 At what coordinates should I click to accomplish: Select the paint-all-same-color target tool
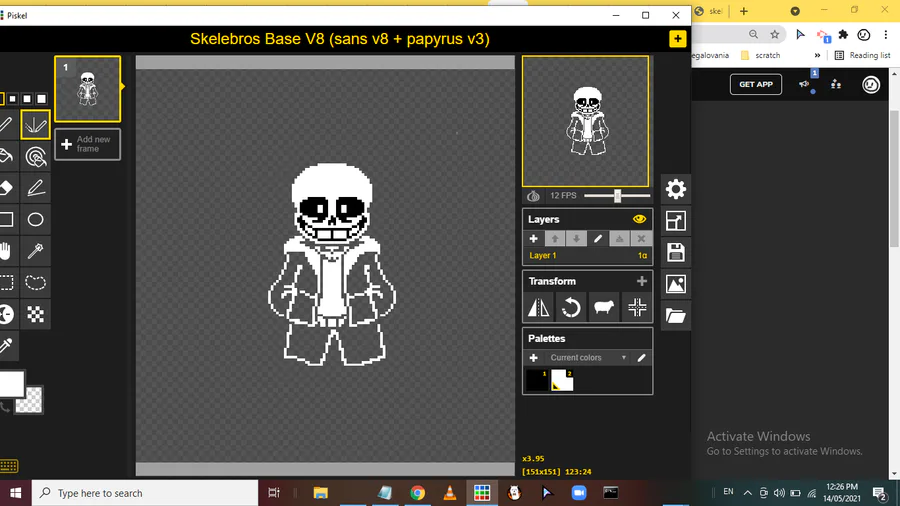[35, 156]
